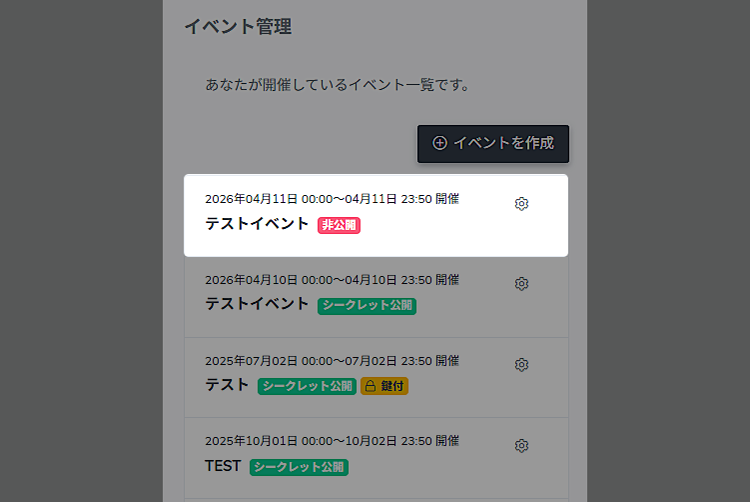Open settings gear for the 04月10日 テストイベント

point(521,284)
